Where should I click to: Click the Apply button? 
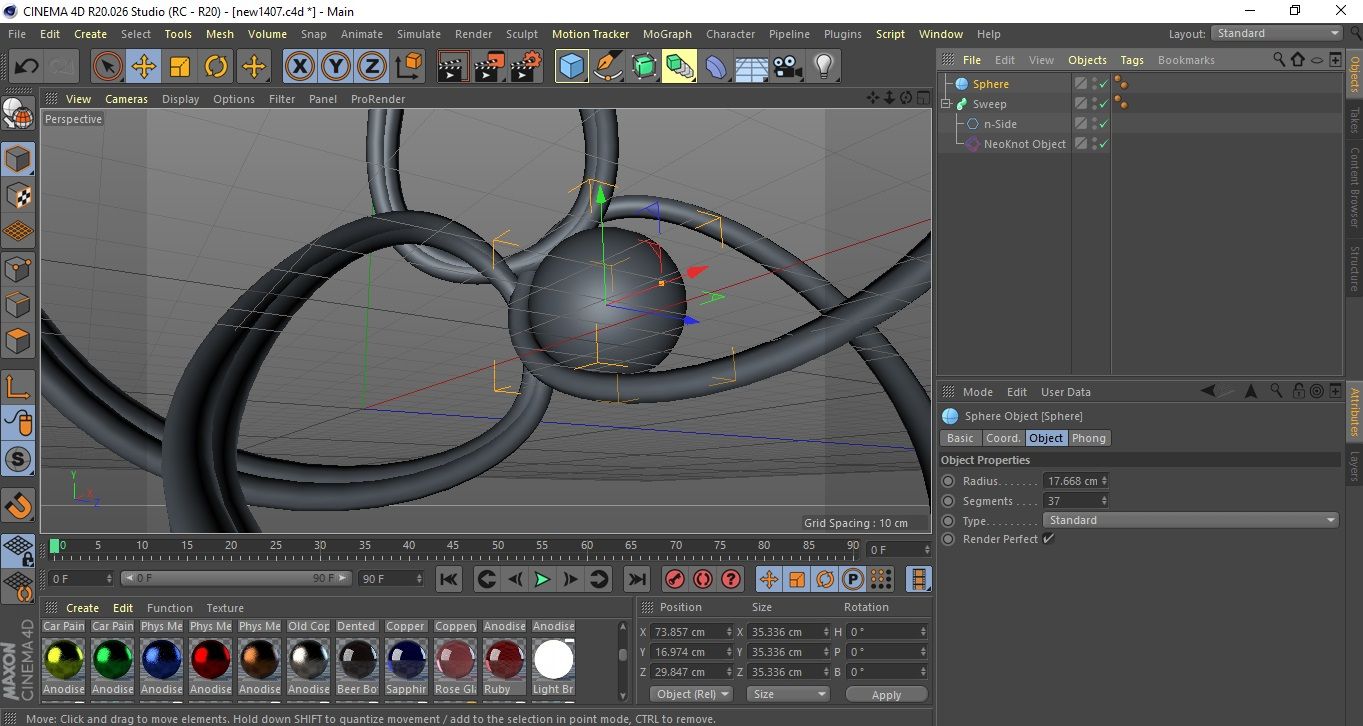click(x=886, y=694)
